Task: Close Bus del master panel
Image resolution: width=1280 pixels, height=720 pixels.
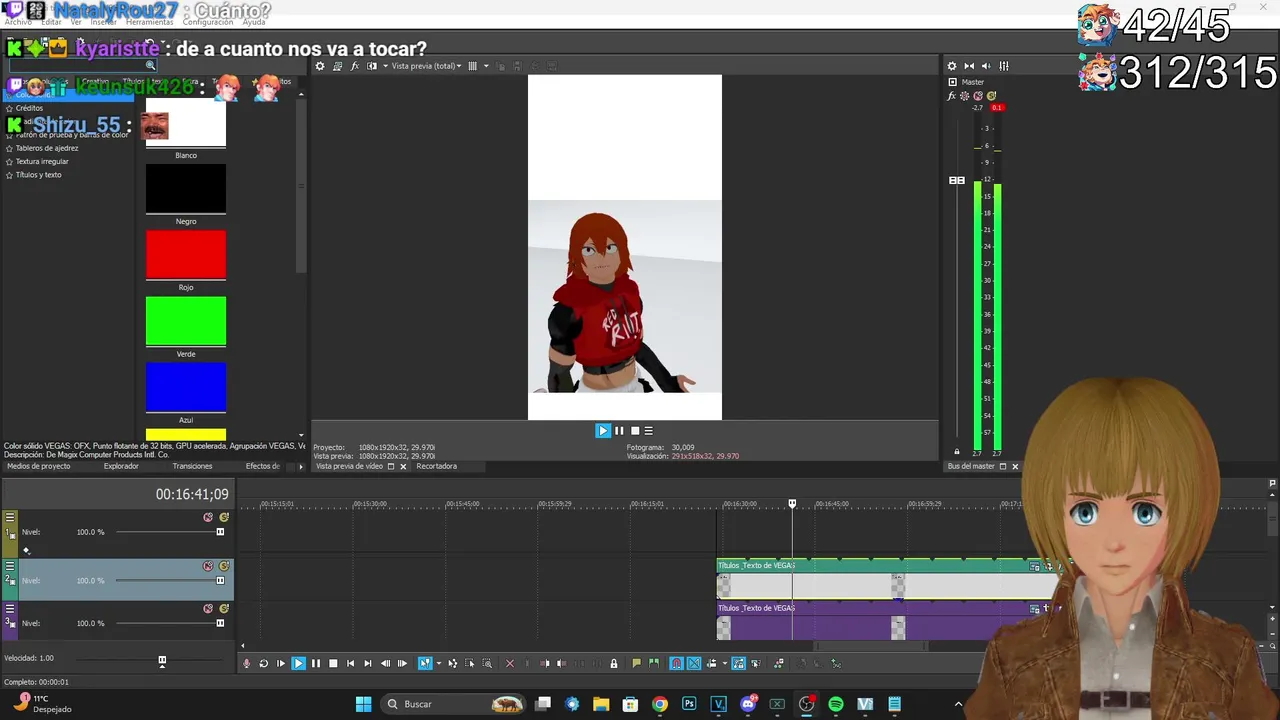Action: tap(1015, 466)
